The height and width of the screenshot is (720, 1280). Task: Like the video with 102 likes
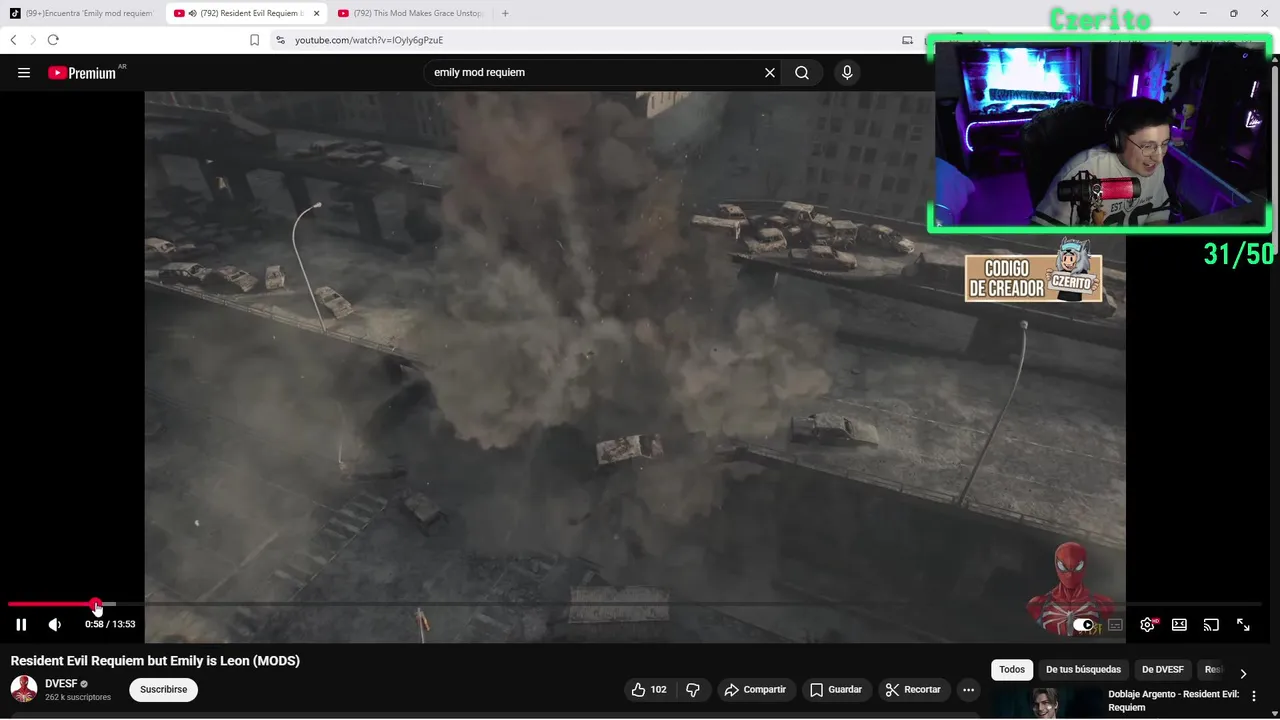[649, 690]
